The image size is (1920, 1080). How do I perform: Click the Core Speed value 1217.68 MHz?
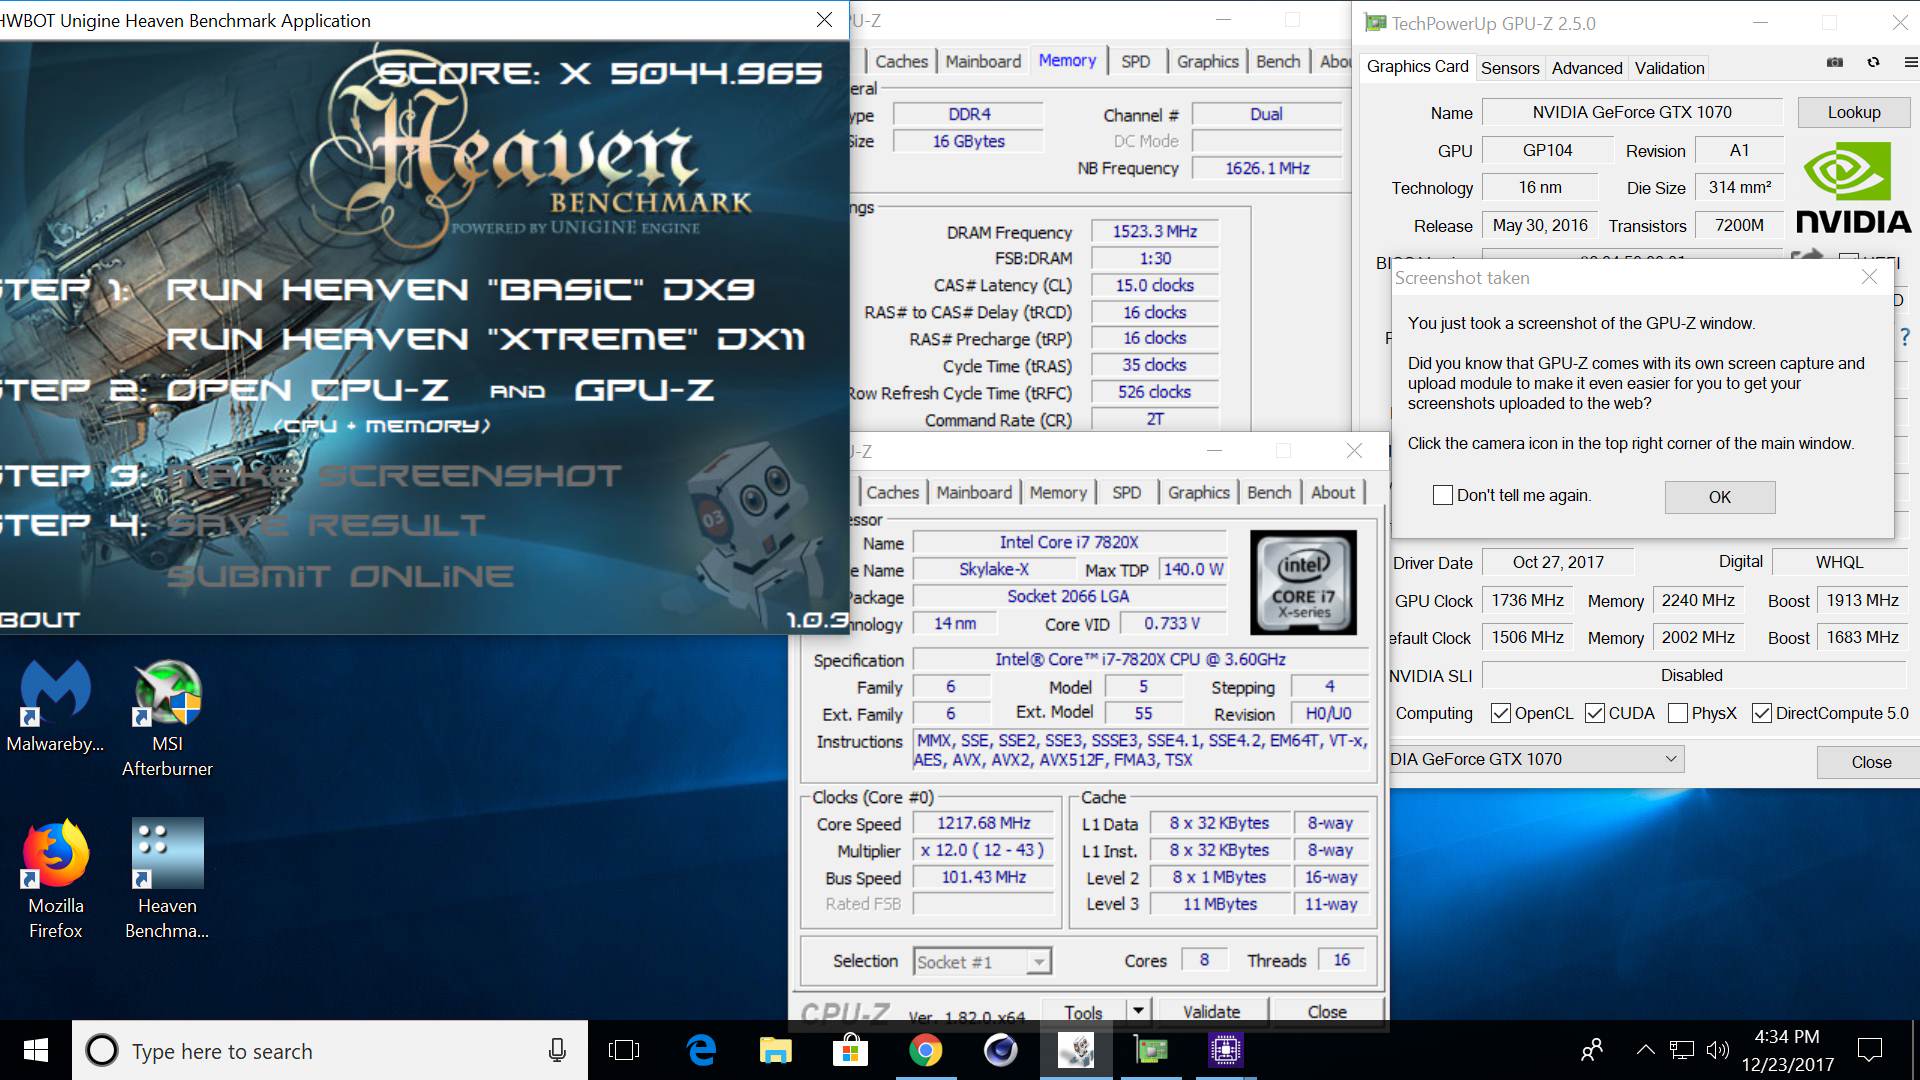[984, 823]
